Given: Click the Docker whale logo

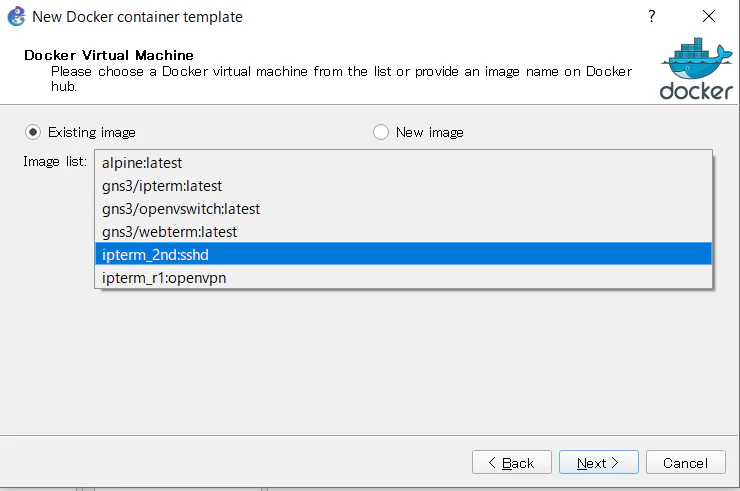Looking at the screenshot, I should coord(696,69).
